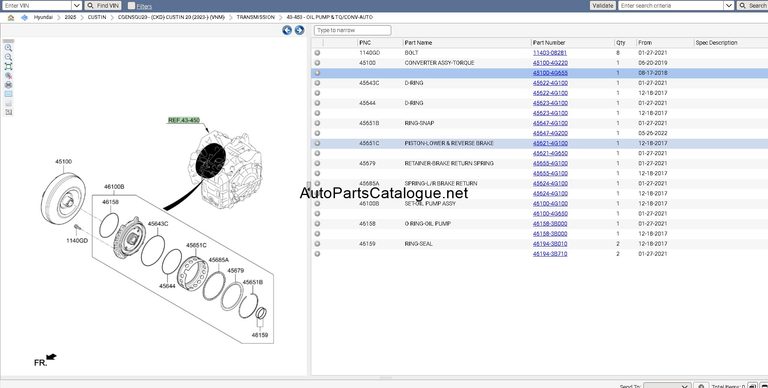Click the CGENSGU23 CUSTIN 20 breadcrumb
The width and height of the screenshot is (768, 388).
tap(171, 17)
